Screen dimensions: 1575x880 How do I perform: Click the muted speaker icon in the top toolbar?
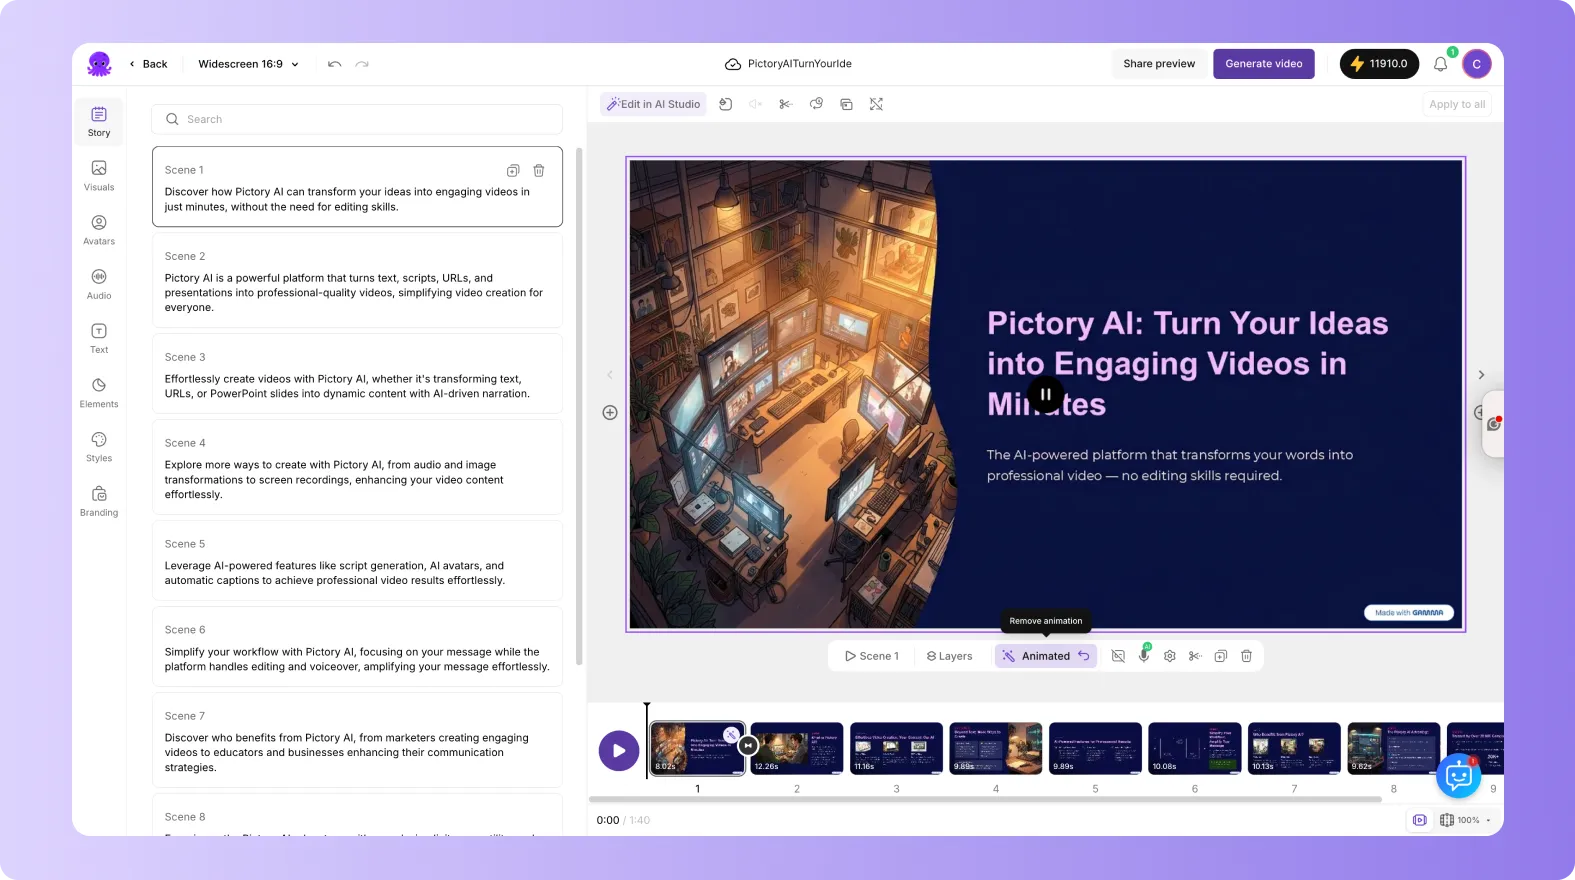(756, 104)
